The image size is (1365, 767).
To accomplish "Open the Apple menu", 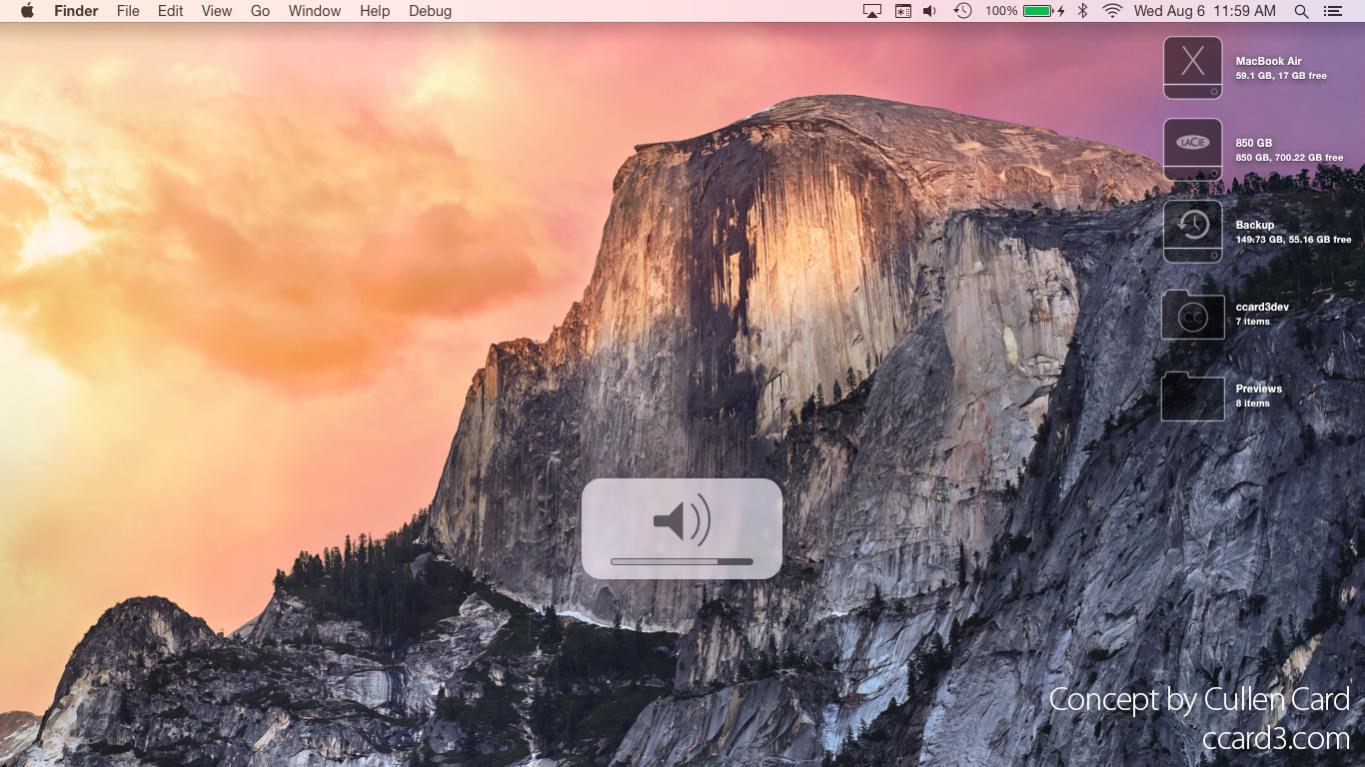I will [x=27, y=11].
